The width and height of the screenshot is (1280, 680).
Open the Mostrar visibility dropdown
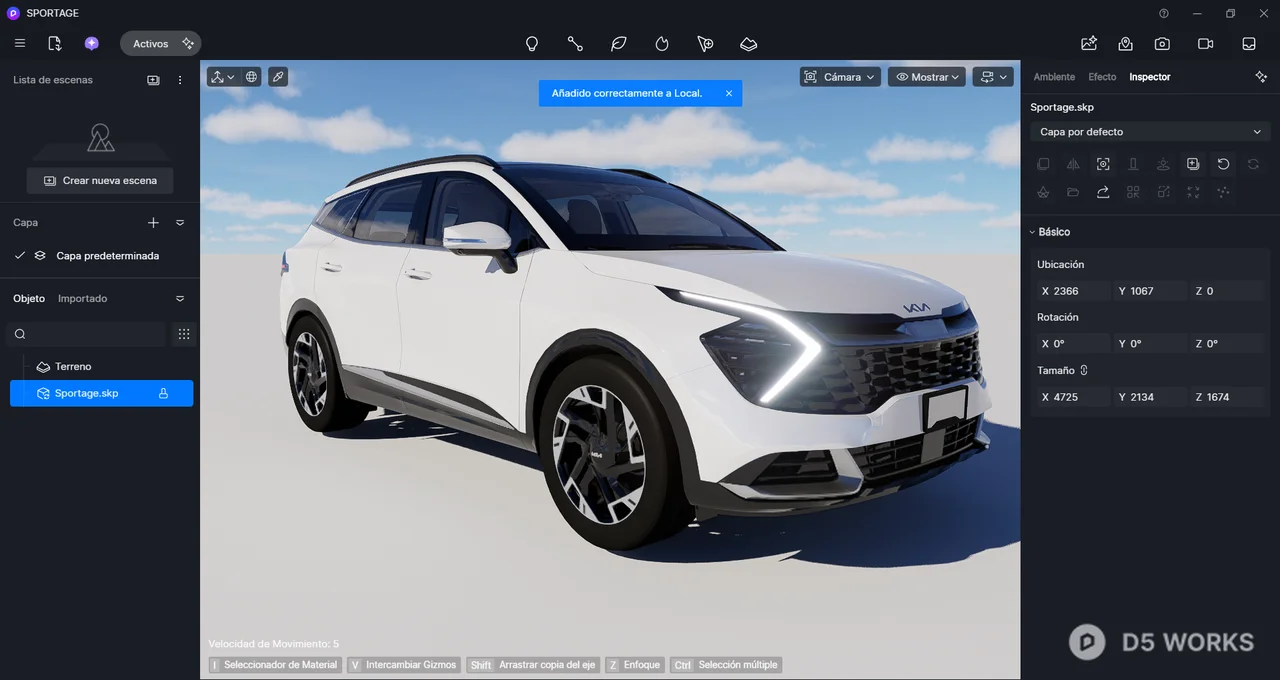[927, 76]
